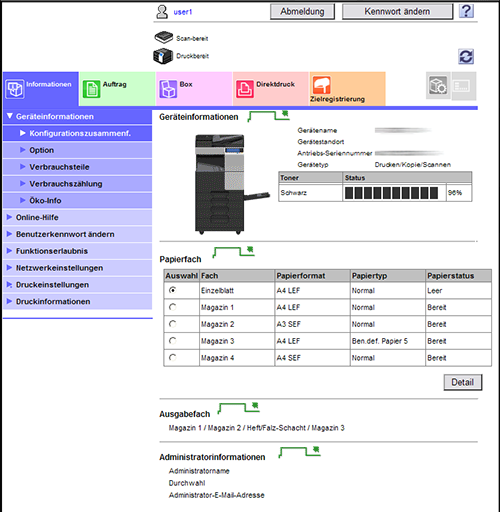
Task: Expand the Funktionserlaubnis menu
Action: (77, 251)
